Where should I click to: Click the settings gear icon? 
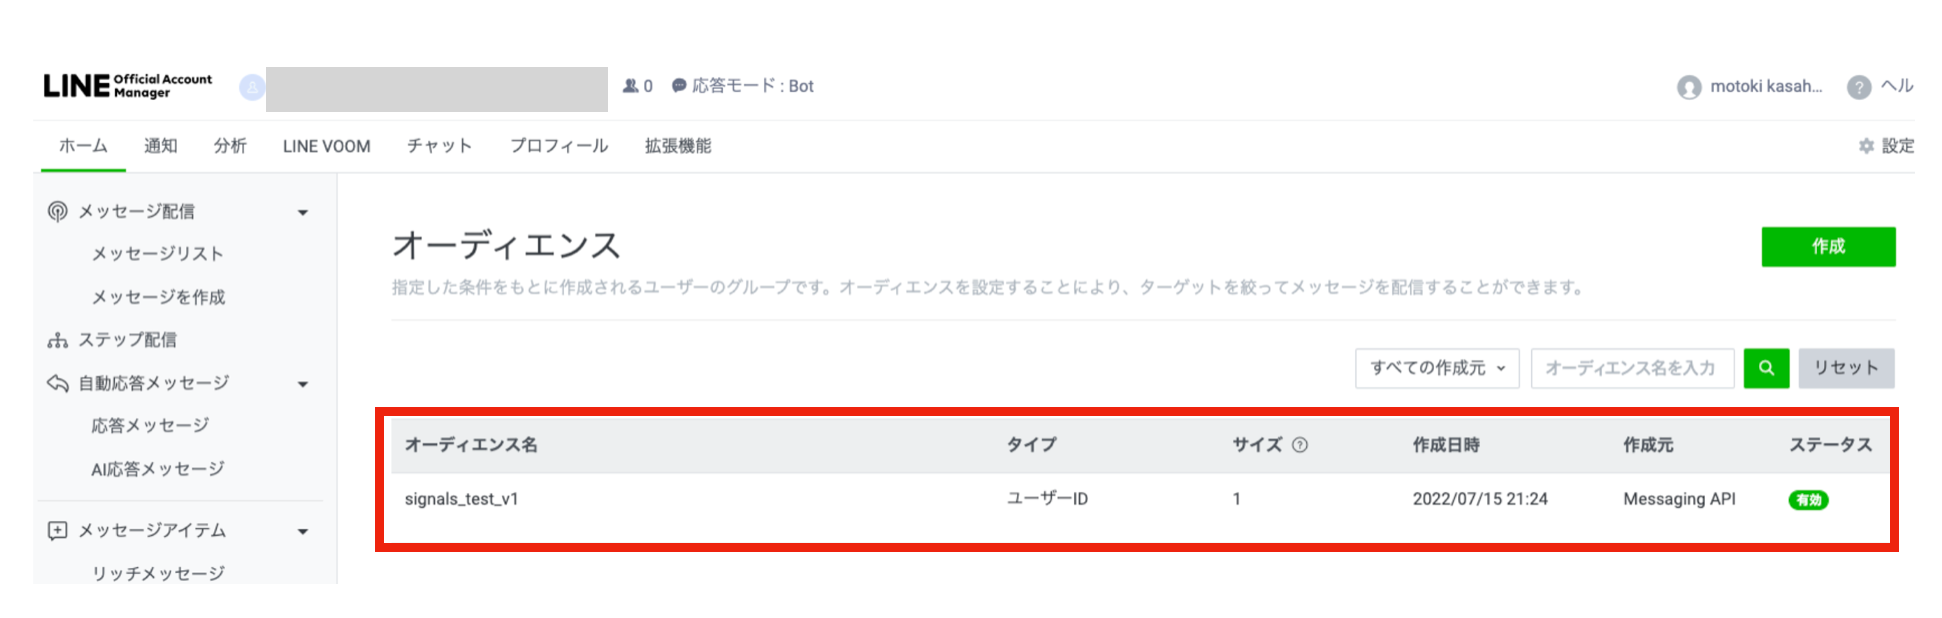tap(1866, 146)
